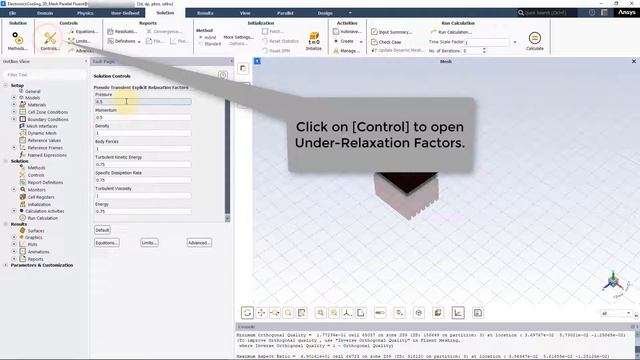Open the Create dropdown in the Activities group
This screenshot has height=360, width=640.
(x=348, y=41)
